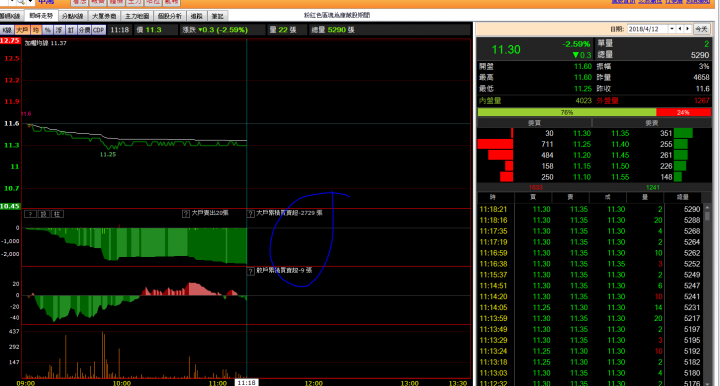Toggle the % percentage scale button
This screenshot has height=386, width=720.
48,30
